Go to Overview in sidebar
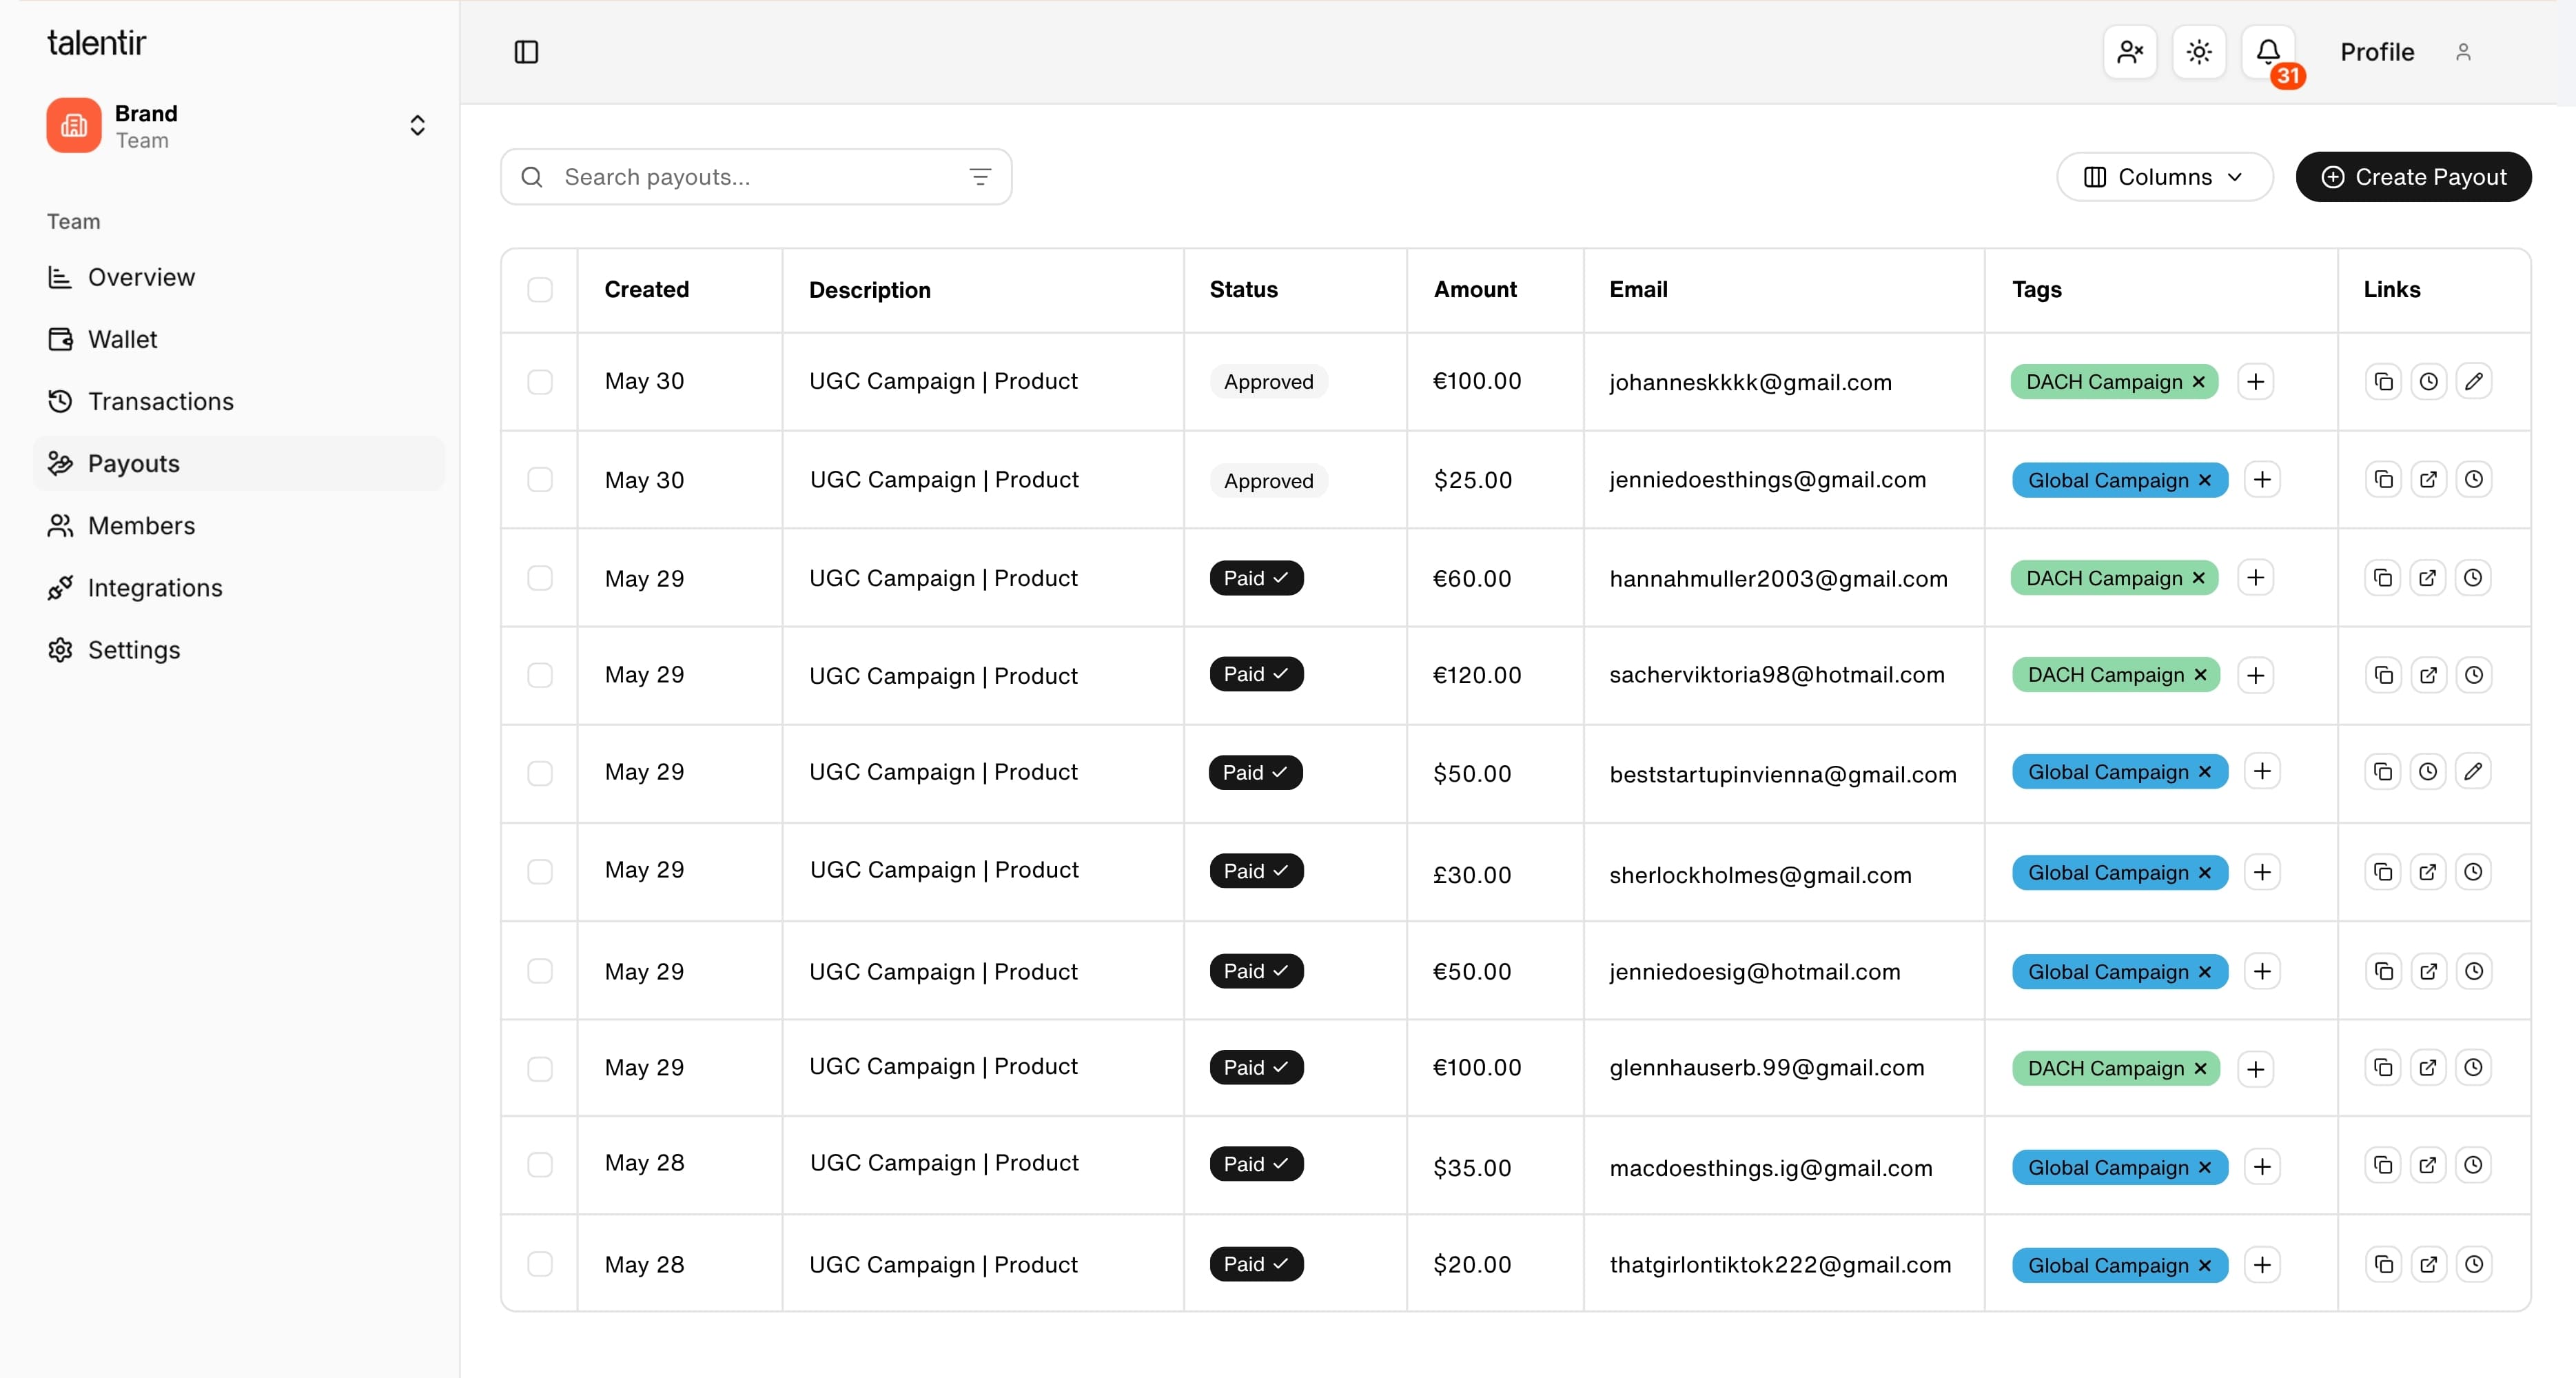The image size is (2576, 1378). point(238,277)
